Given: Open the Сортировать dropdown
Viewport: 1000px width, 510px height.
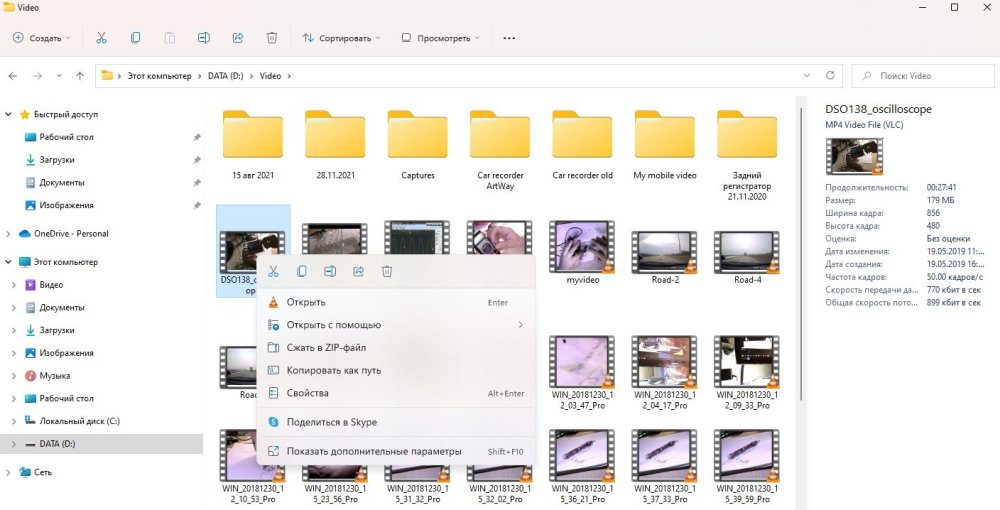Looking at the screenshot, I should pyautogui.click(x=342, y=38).
